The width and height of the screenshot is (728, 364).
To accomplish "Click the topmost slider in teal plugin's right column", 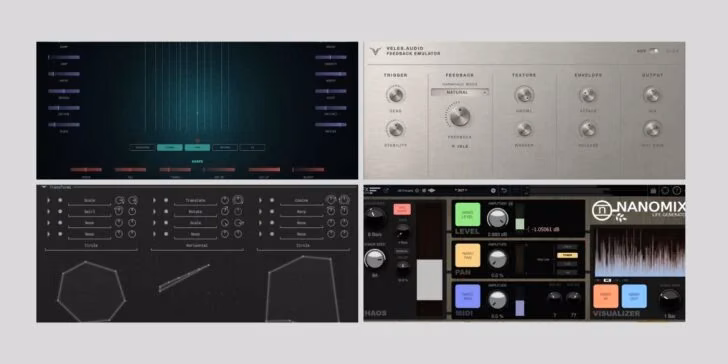I will coord(331,57).
